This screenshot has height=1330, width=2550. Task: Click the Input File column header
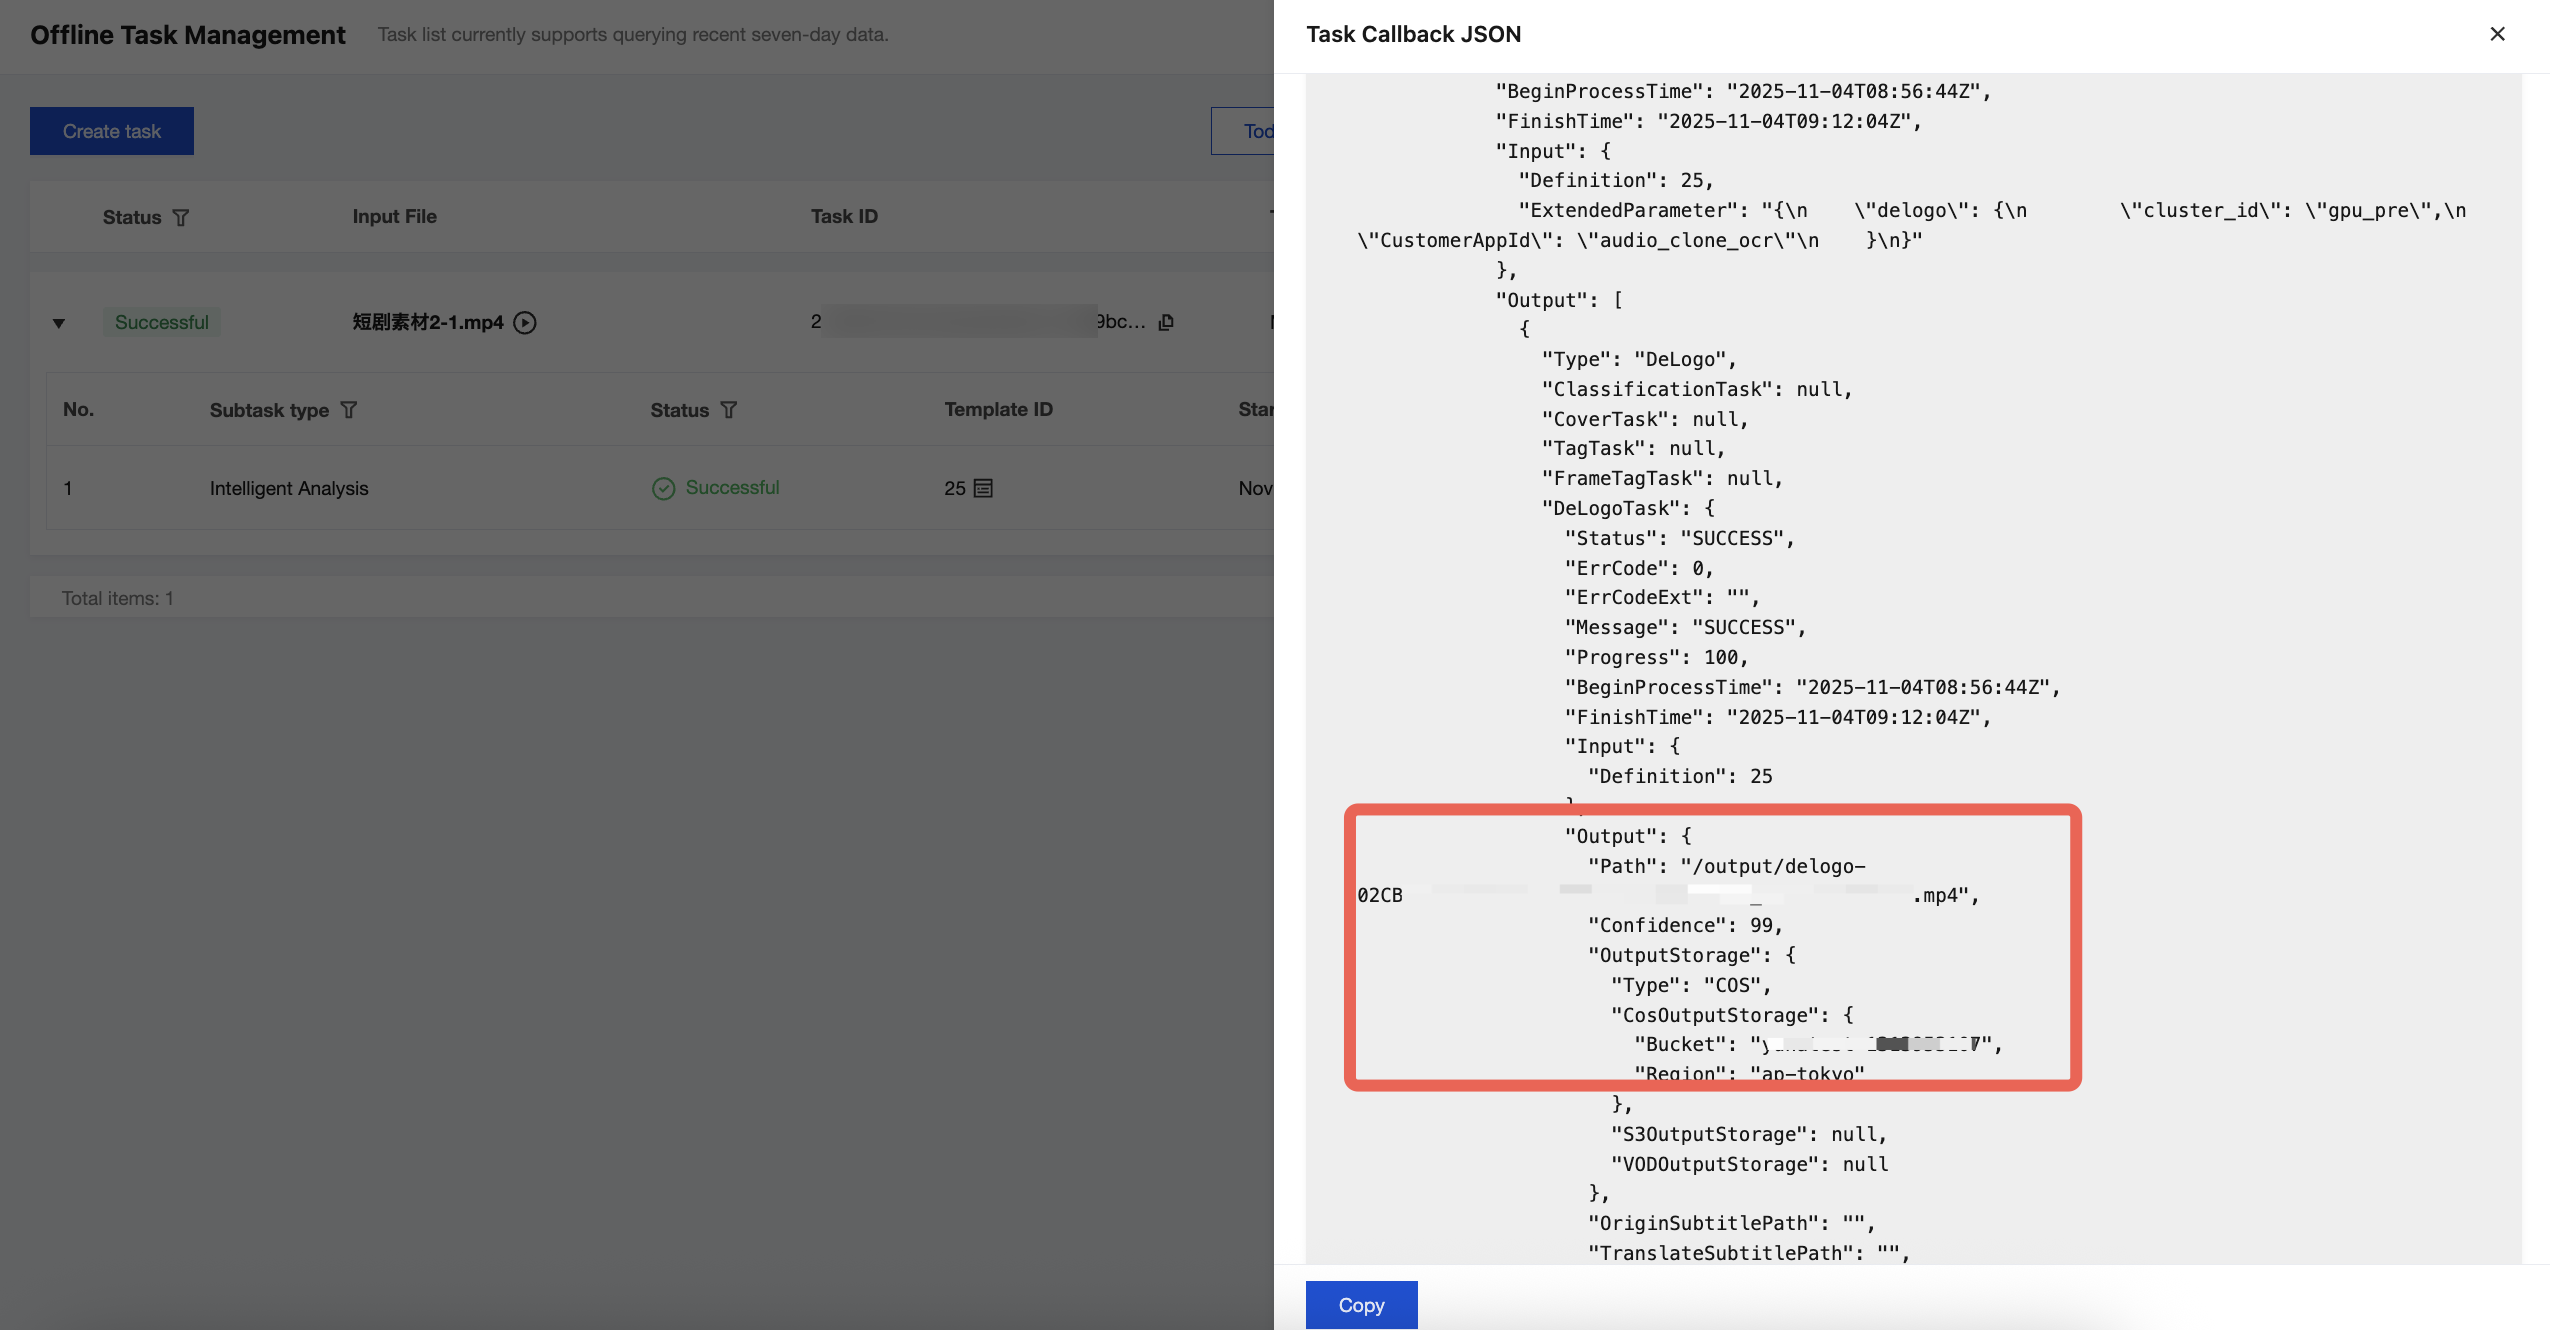pos(394,216)
